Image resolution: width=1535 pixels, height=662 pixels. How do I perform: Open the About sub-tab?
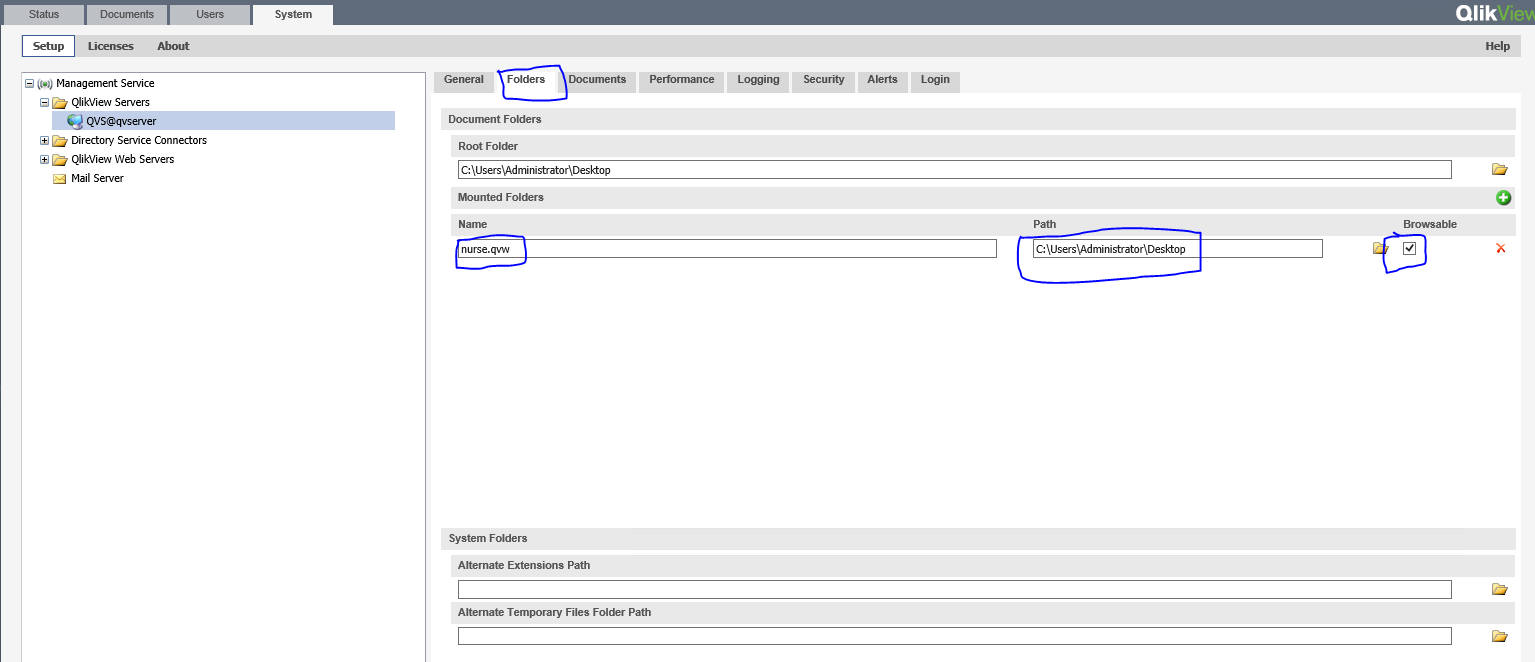click(x=173, y=46)
